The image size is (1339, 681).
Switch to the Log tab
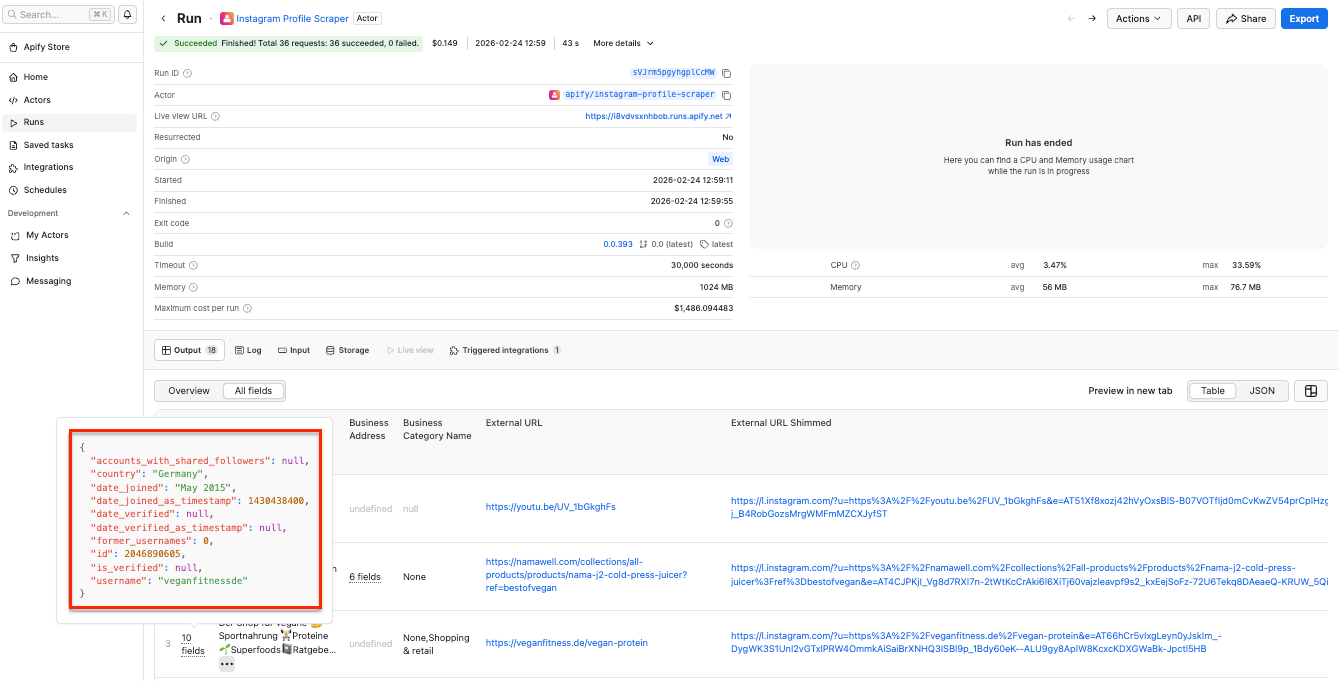pyautogui.click(x=248, y=351)
